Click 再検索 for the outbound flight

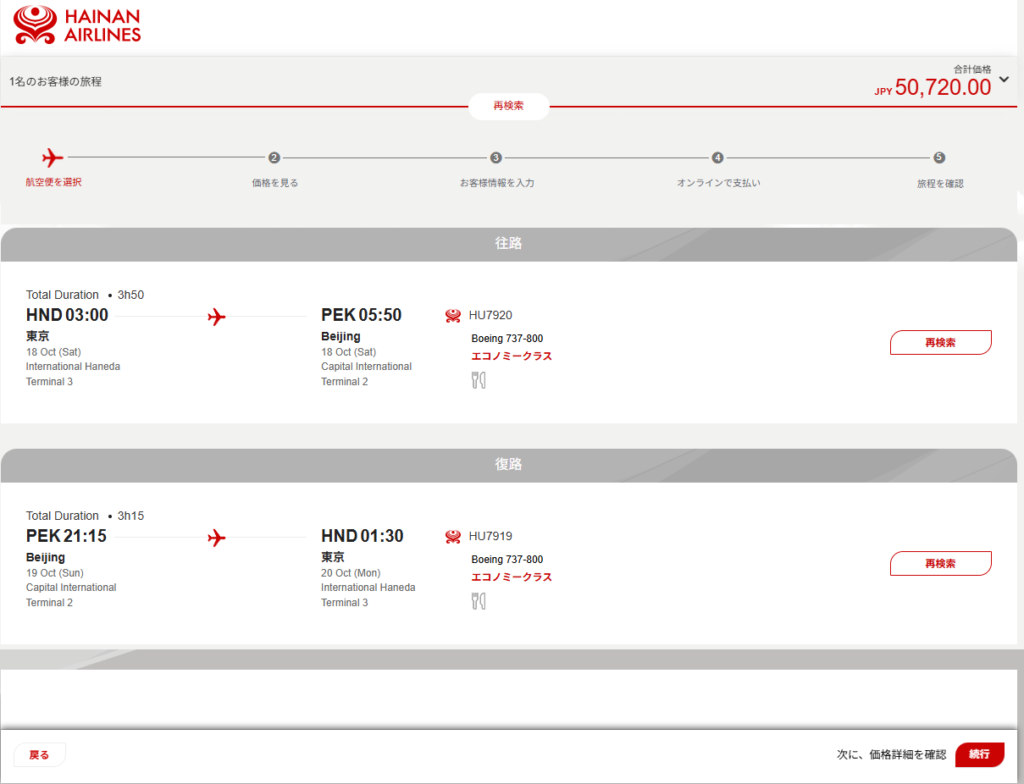pos(940,343)
